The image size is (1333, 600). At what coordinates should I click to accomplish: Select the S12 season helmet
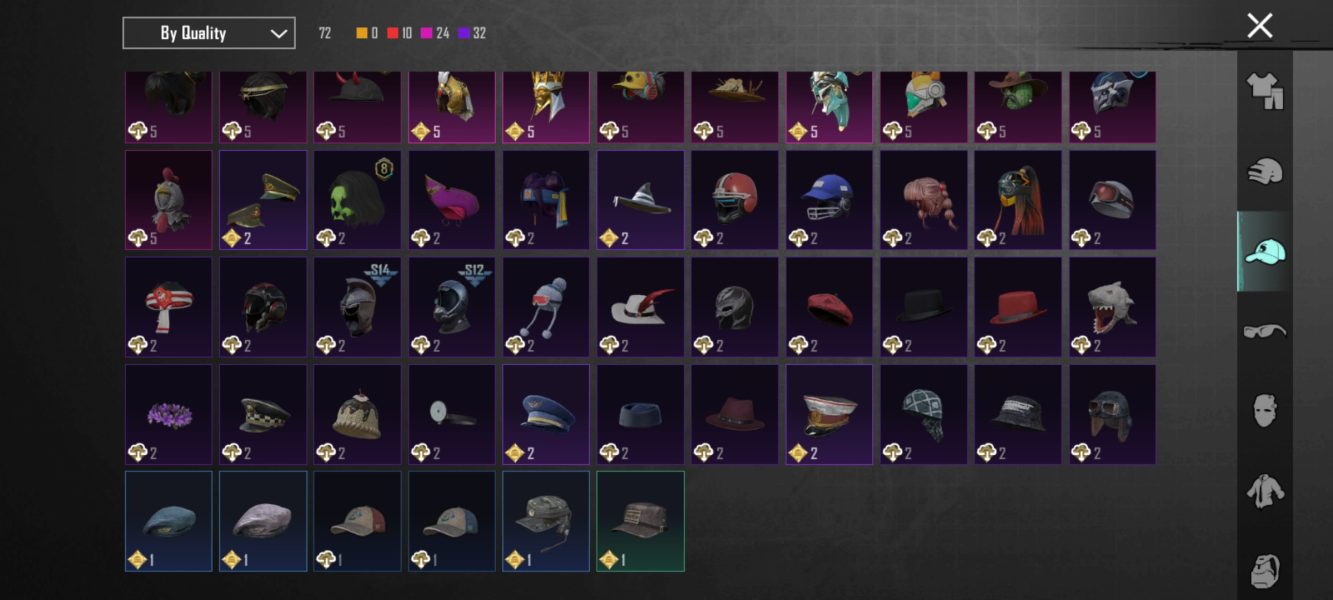point(451,307)
